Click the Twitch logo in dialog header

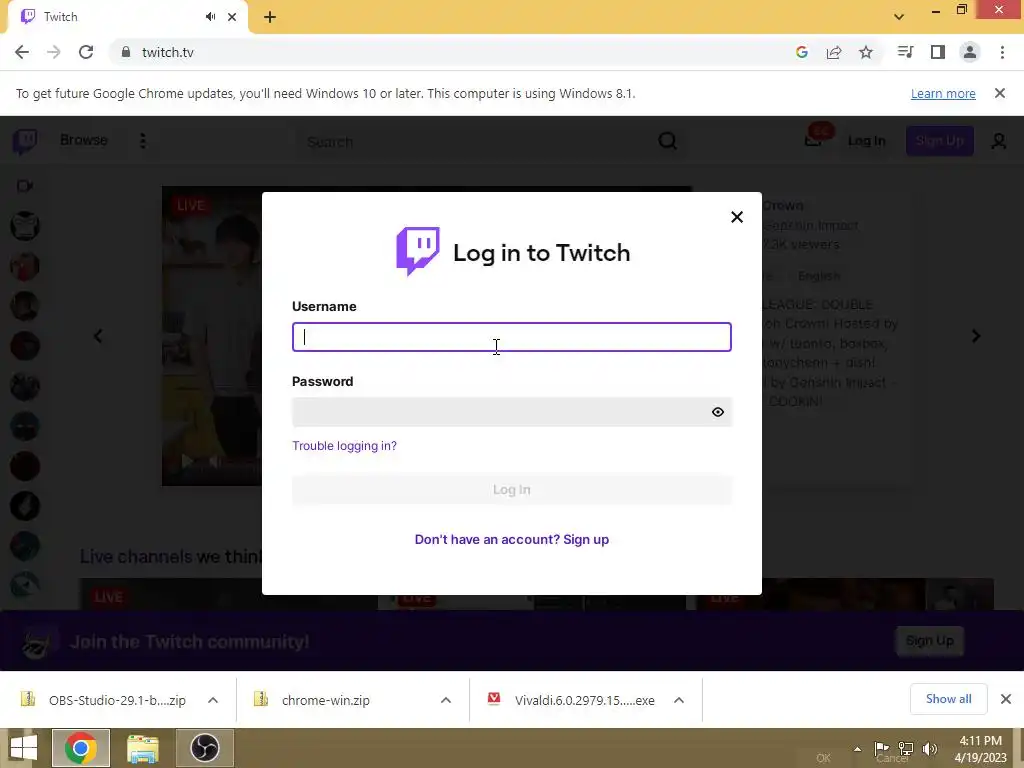click(x=418, y=251)
